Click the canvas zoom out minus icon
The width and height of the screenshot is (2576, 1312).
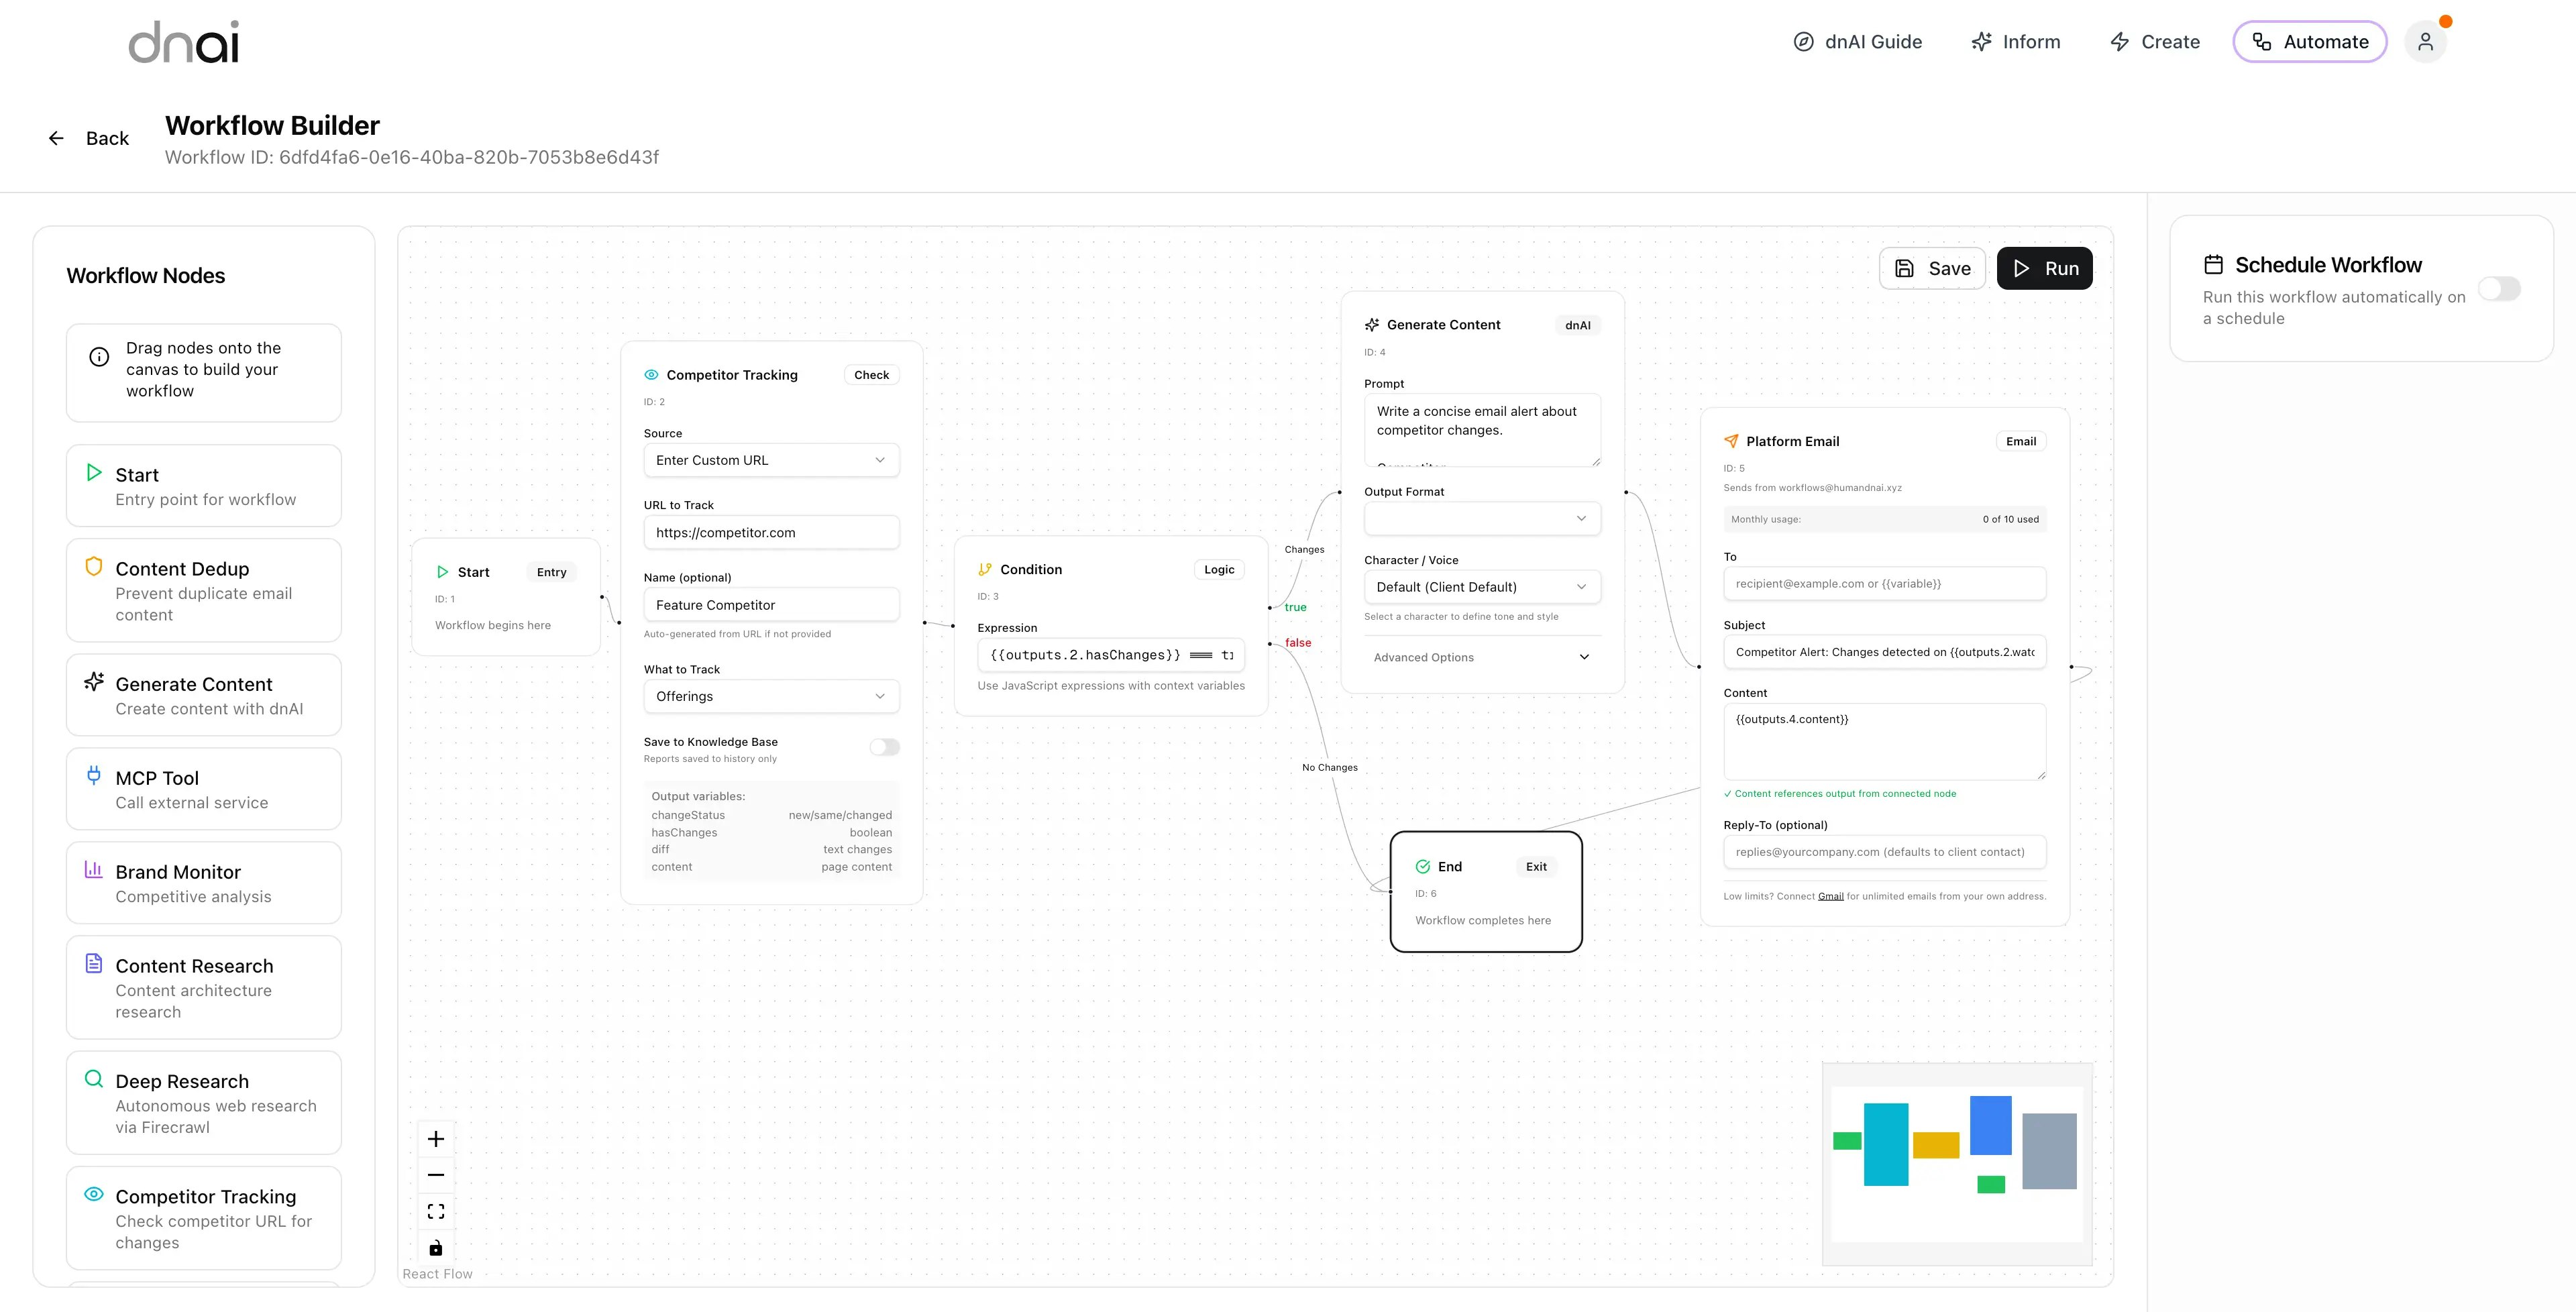pyautogui.click(x=436, y=1175)
